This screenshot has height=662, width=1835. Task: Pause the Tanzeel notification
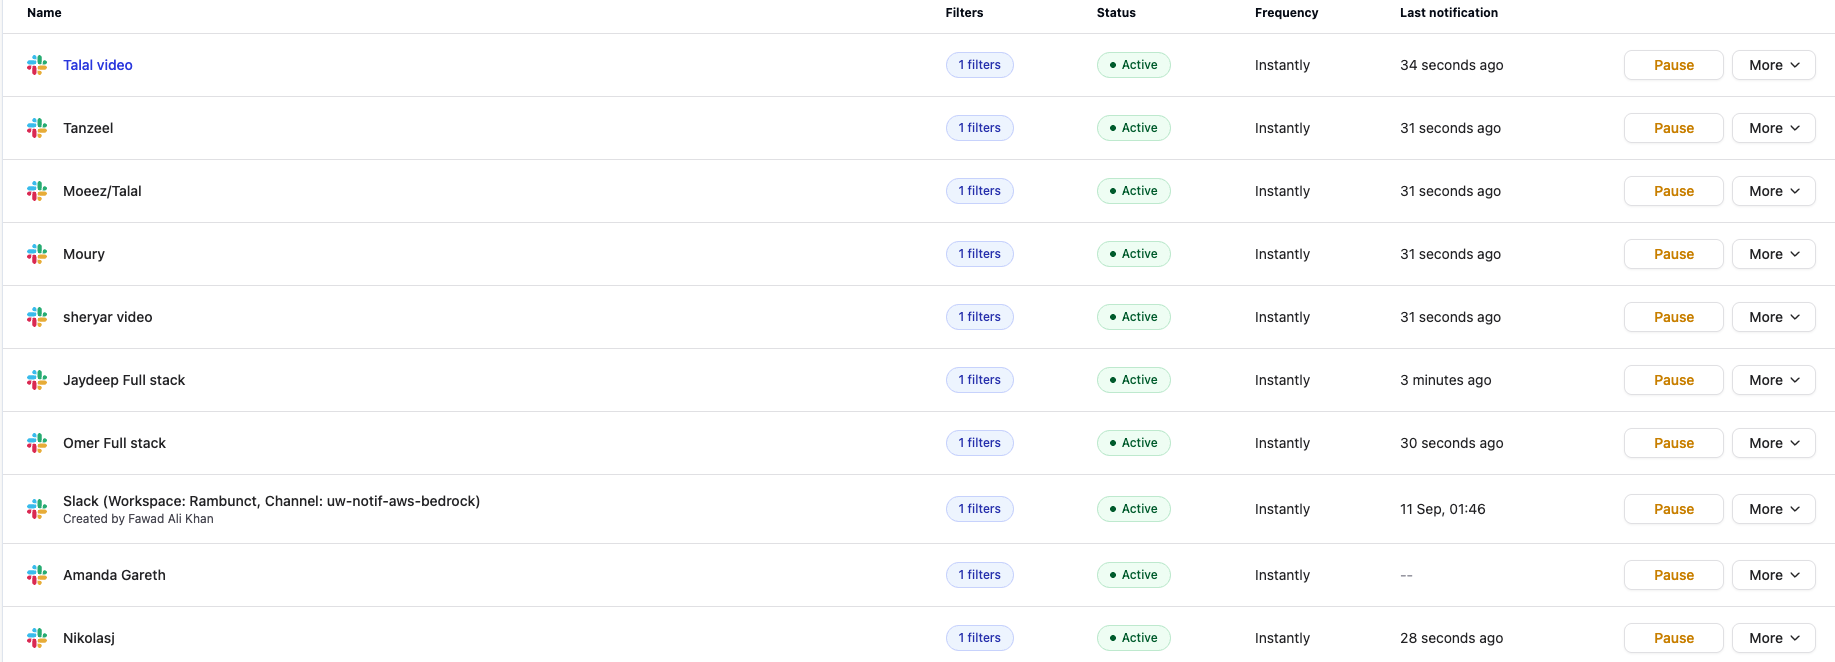point(1673,128)
